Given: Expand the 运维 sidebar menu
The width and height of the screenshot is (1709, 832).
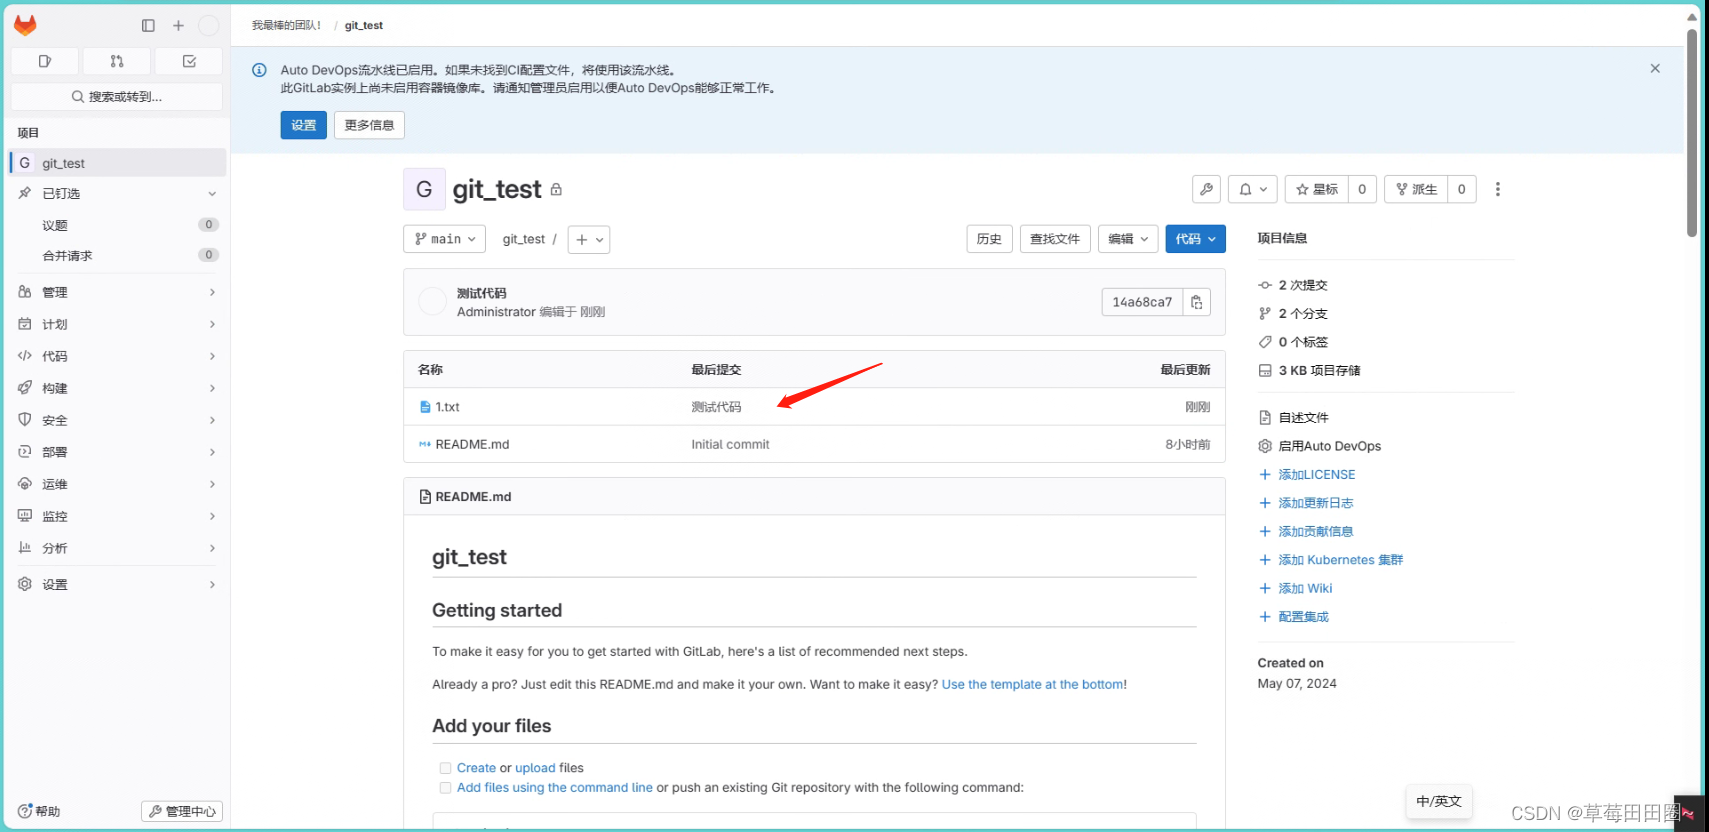Looking at the screenshot, I should pos(117,484).
